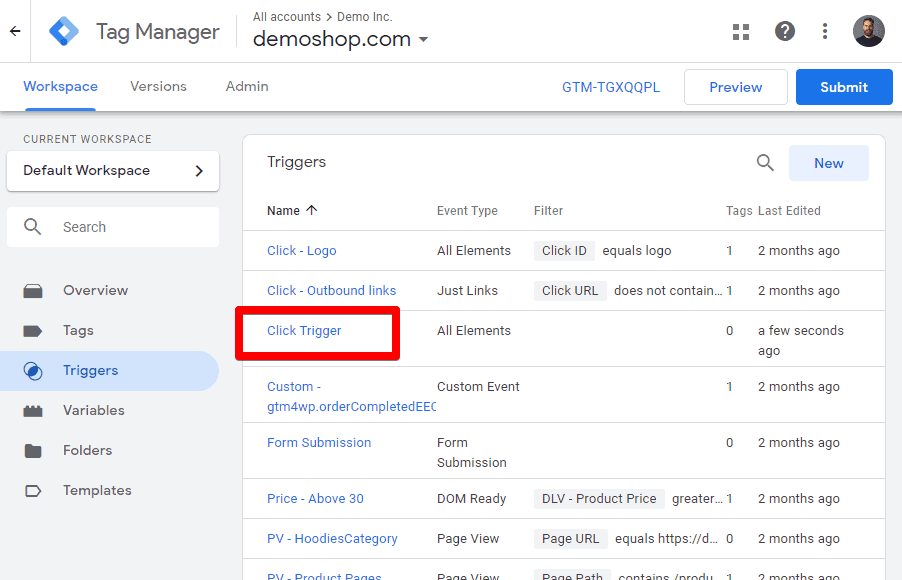Screen dimensions: 902x580
Task: Expand the demoshop.com container dropdown
Action: pos(423,40)
